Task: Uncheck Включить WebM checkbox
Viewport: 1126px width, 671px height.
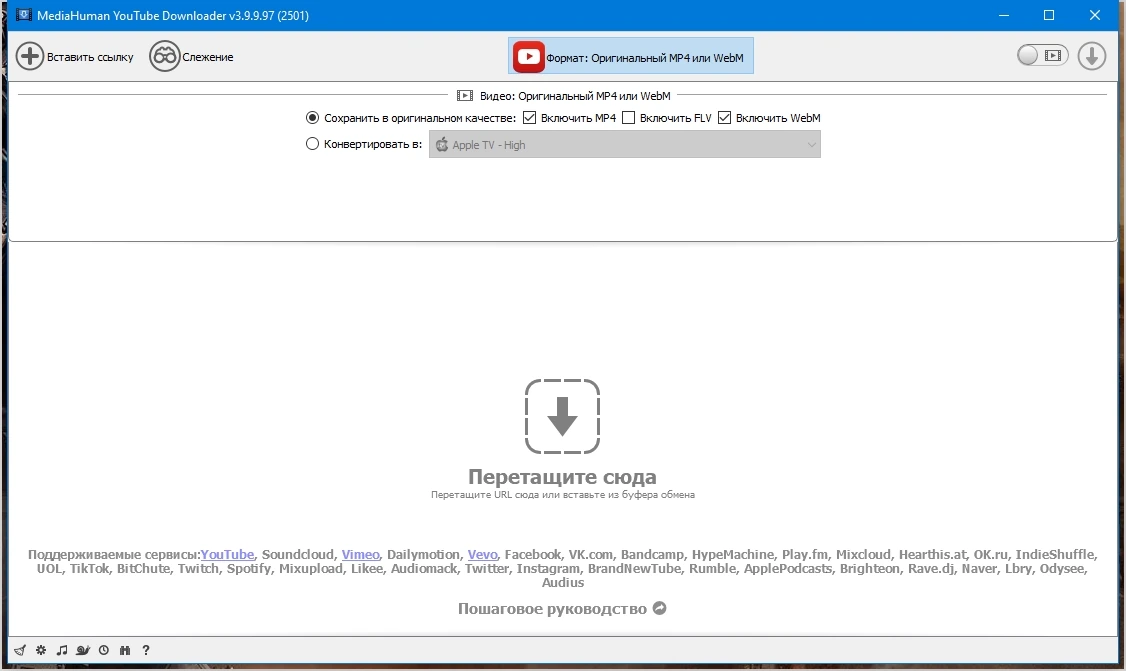Action: pyautogui.click(x=725, y=118)
